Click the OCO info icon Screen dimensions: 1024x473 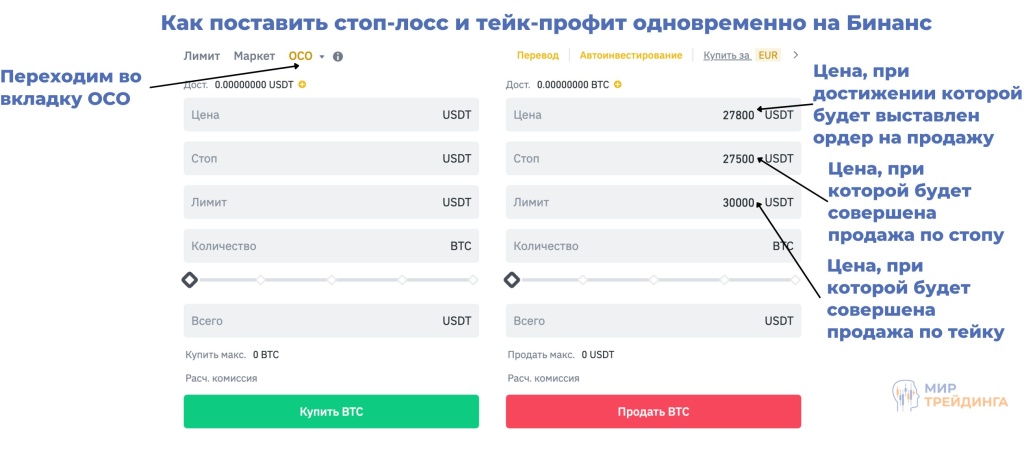tap(338, 56)
